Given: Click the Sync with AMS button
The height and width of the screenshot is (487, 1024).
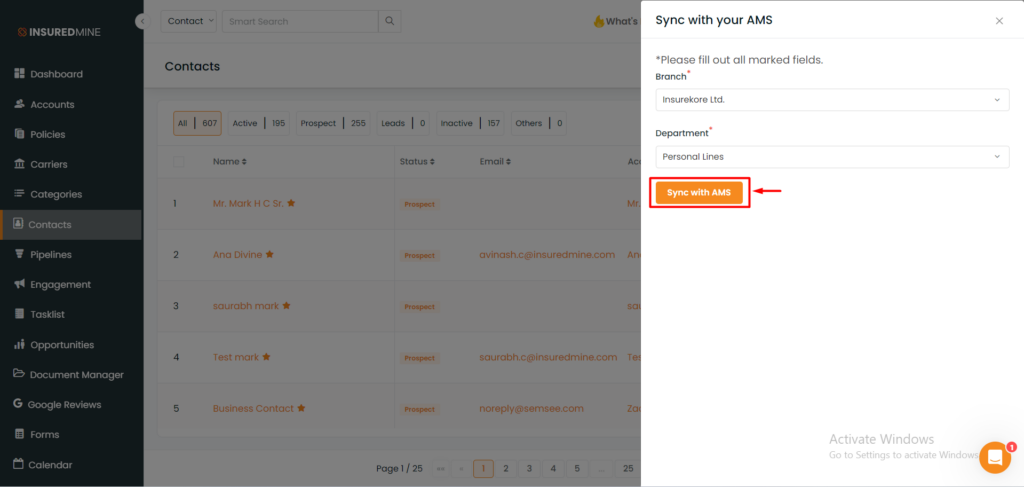Looking at the screenshot, I should [699, 193].
